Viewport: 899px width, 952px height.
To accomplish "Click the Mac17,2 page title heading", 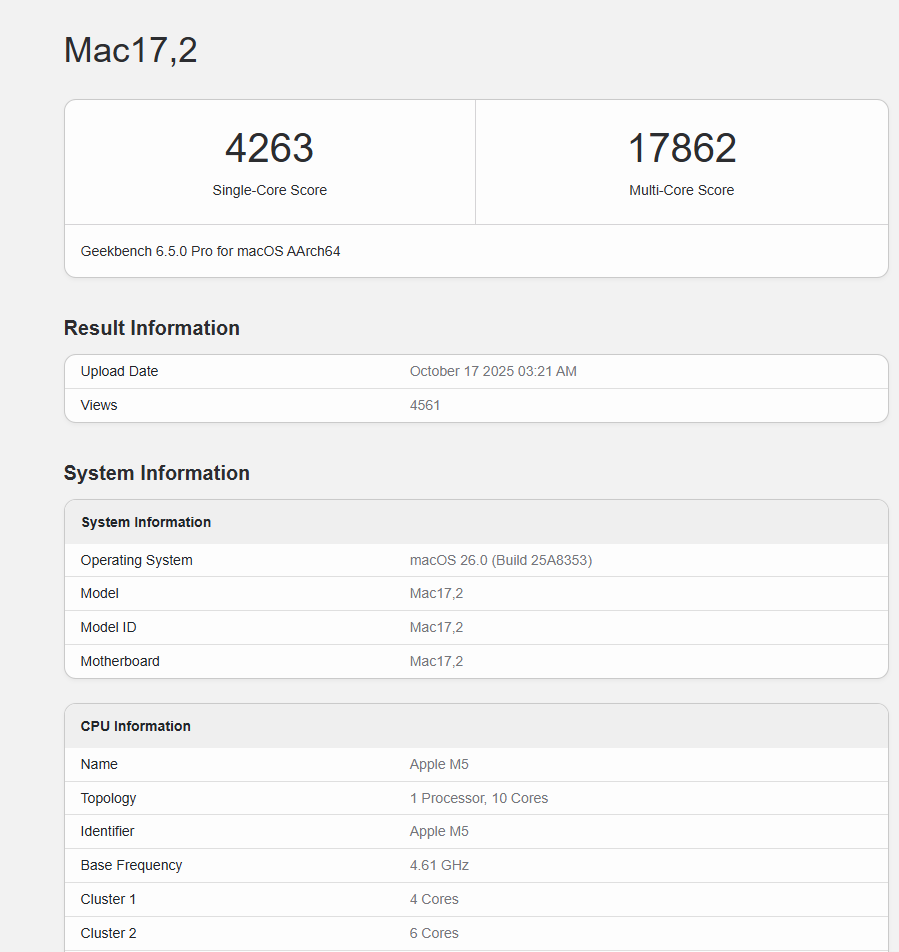I will 130,50.
